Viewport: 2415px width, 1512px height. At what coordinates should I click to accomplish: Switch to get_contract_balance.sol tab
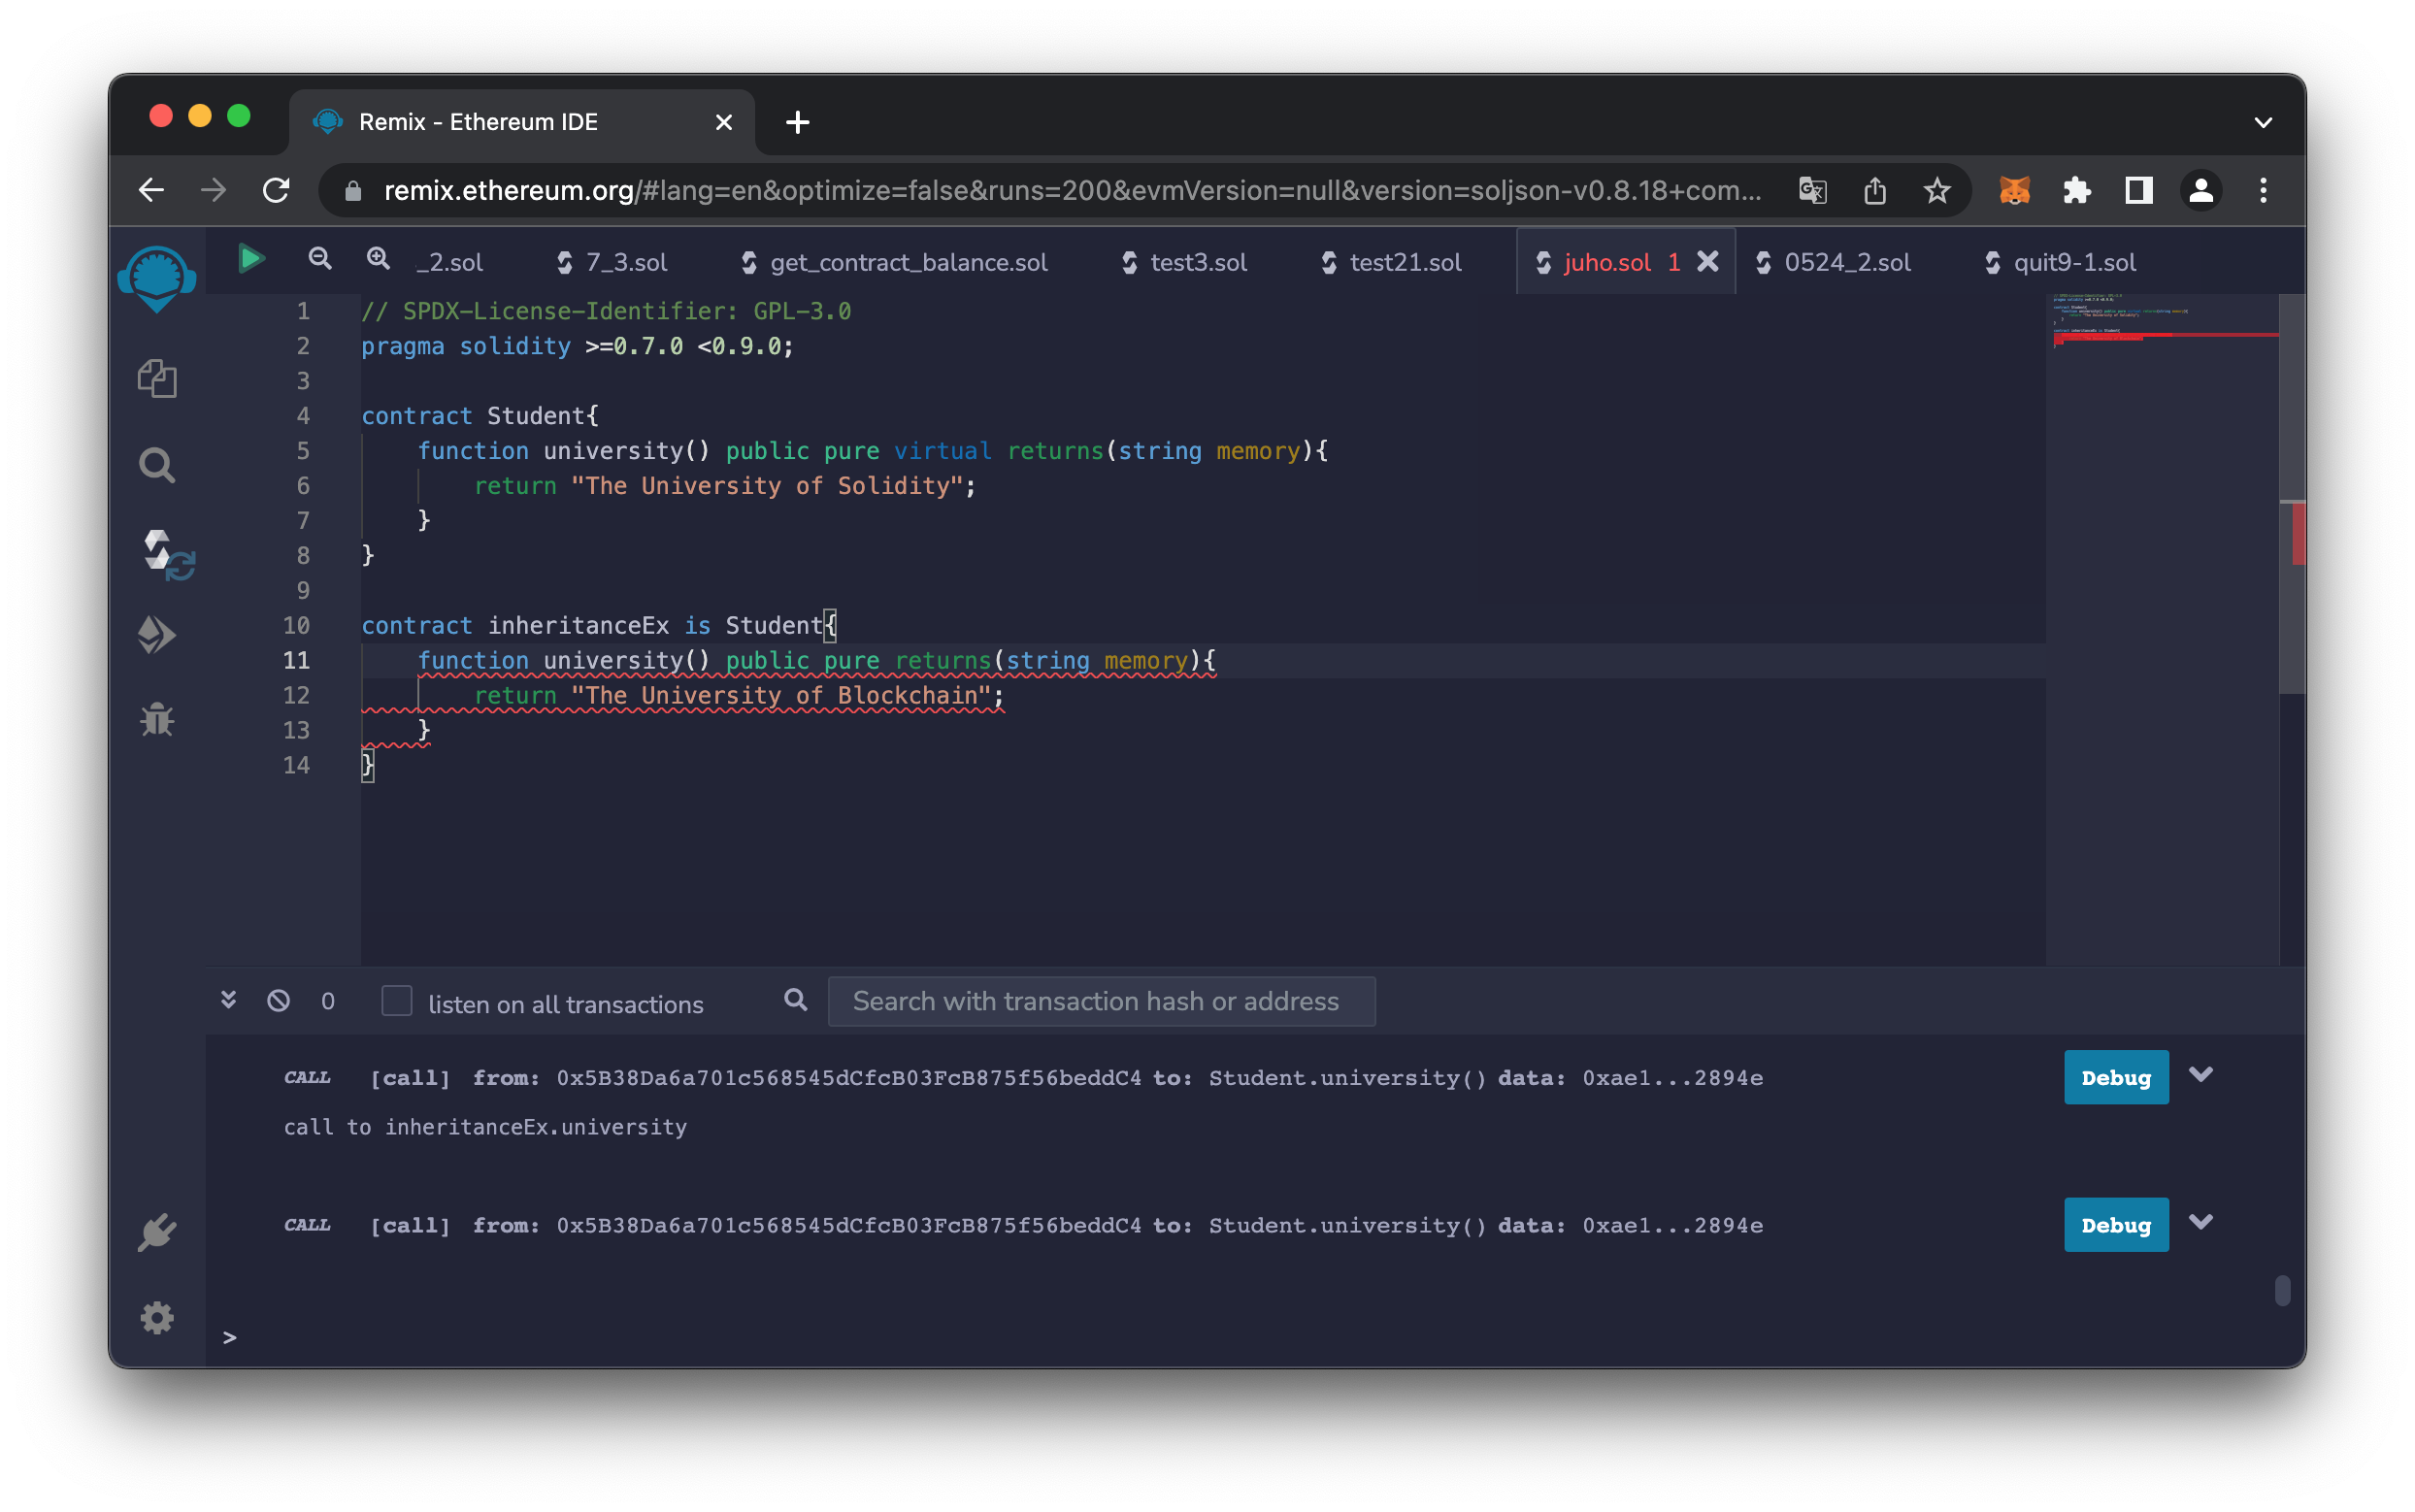pos(908,263)
